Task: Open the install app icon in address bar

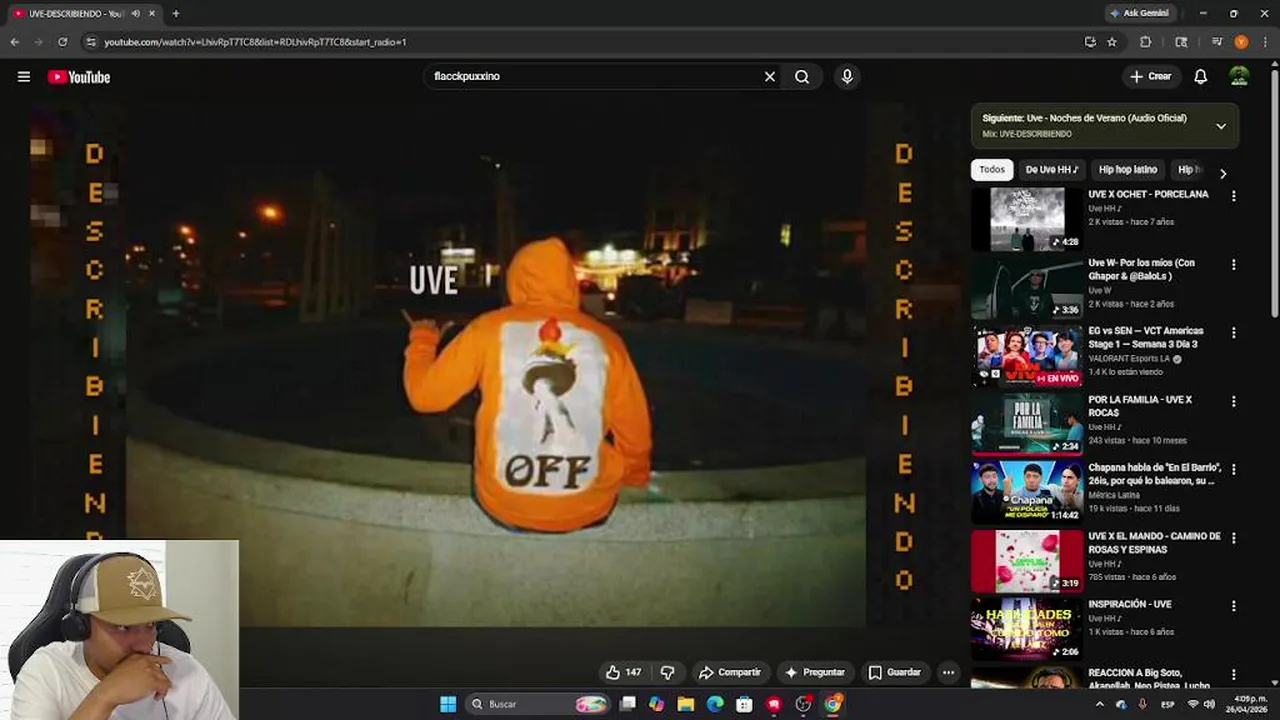Action: pos(1090,42)
